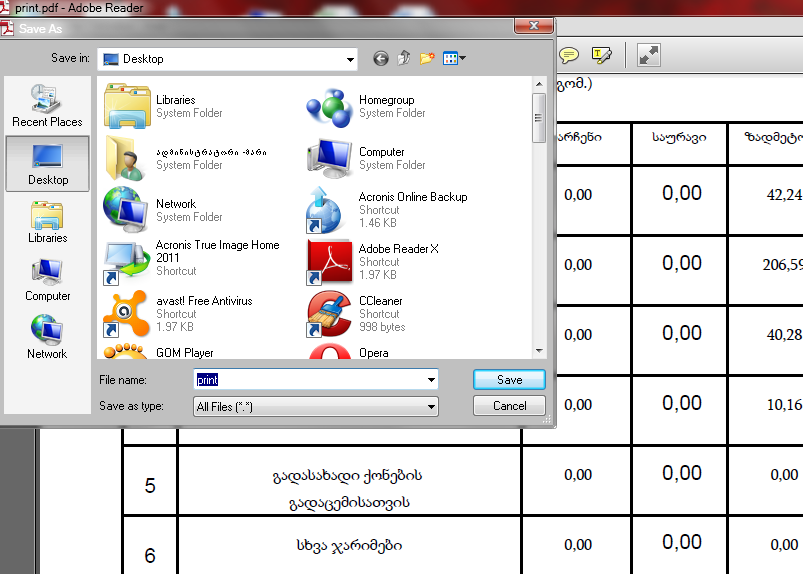The height and width of the screenshot is (574, 803).
Task: Click the Cancel button
Action: [509, 406]
